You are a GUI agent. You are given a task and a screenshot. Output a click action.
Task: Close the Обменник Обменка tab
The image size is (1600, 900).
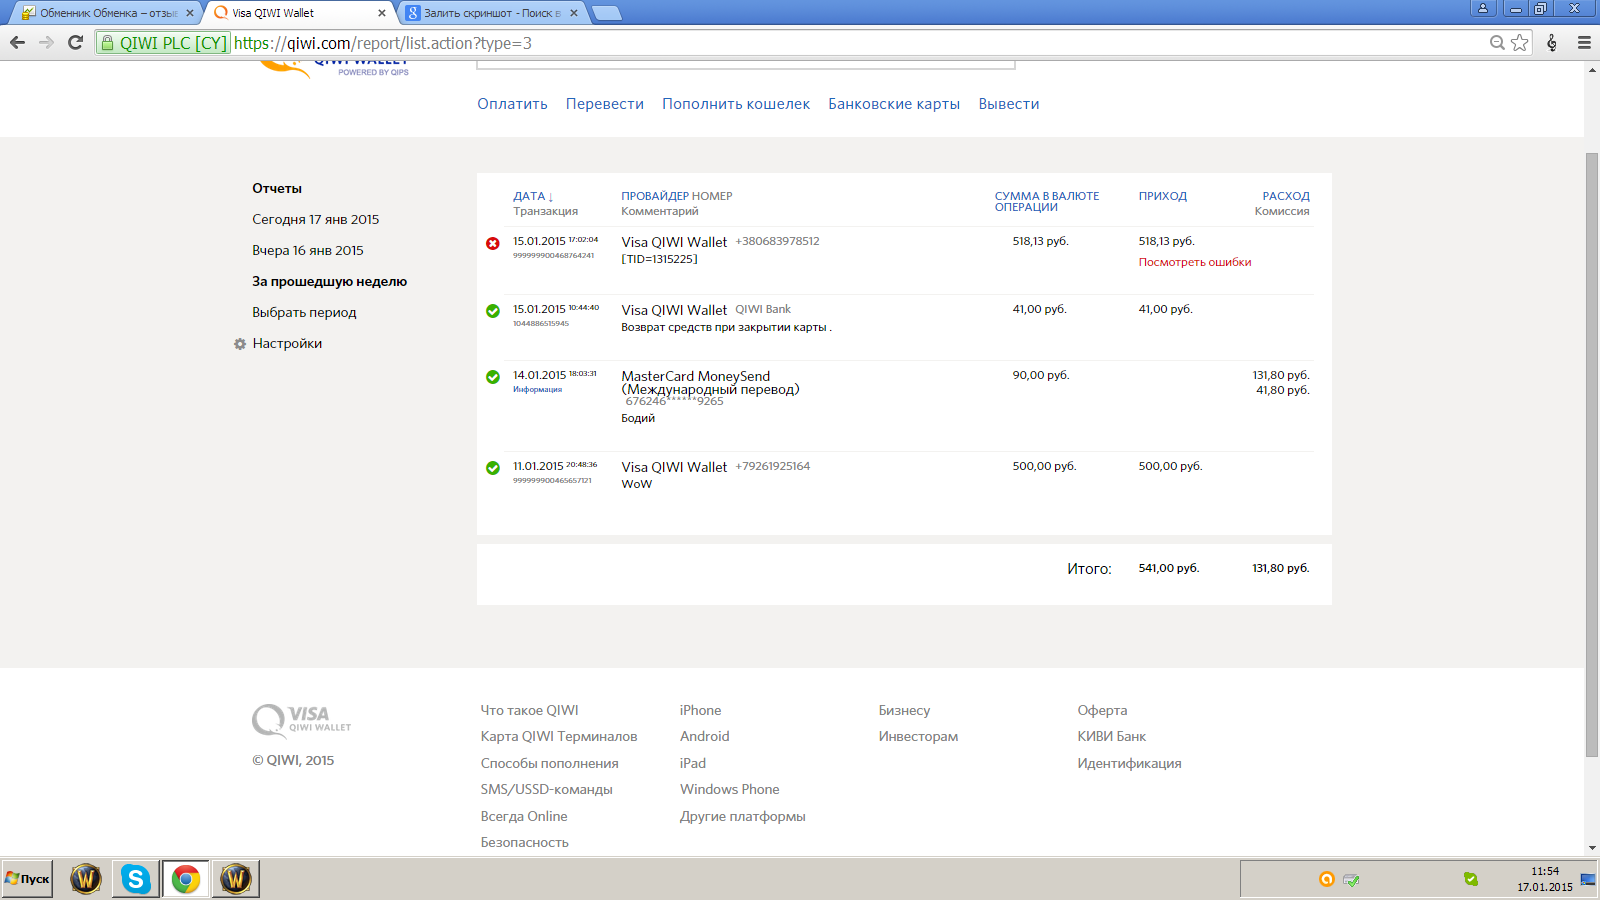(x=190, y=13)
